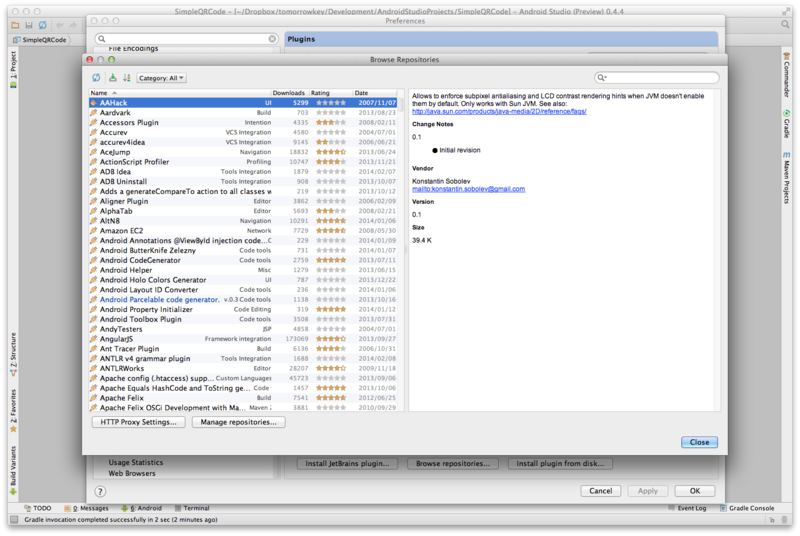Click Cancel in the Preferences window
The width and height of the screenshot is (800, 536).
tap(601, 491)
